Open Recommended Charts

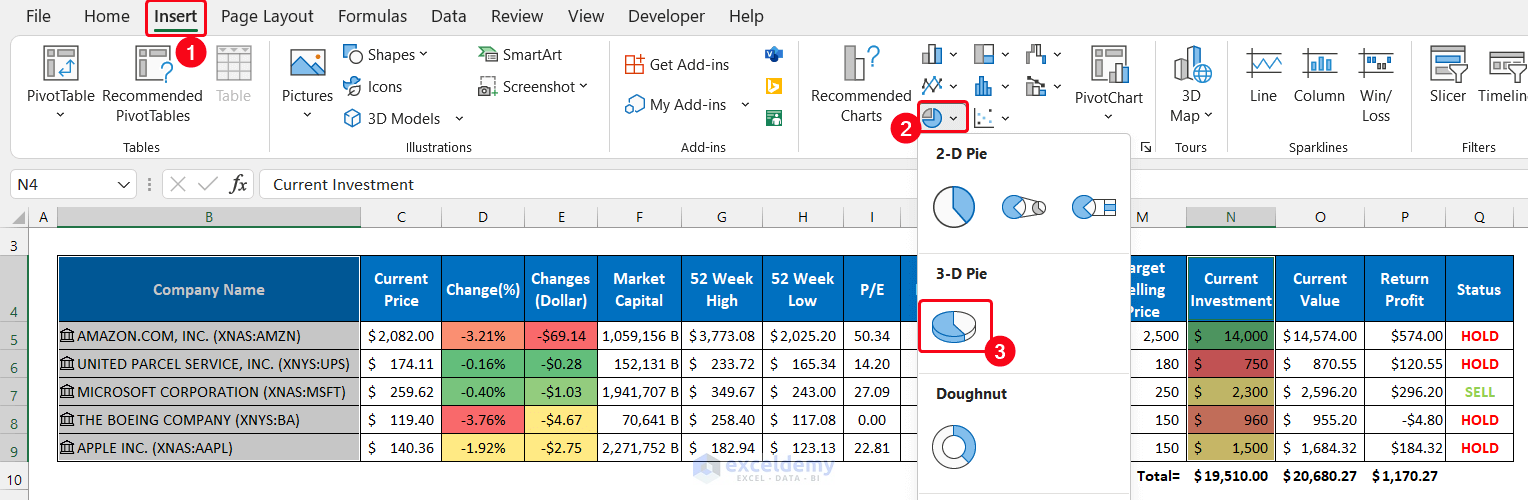pyautogui.click(x=860, y=83)
